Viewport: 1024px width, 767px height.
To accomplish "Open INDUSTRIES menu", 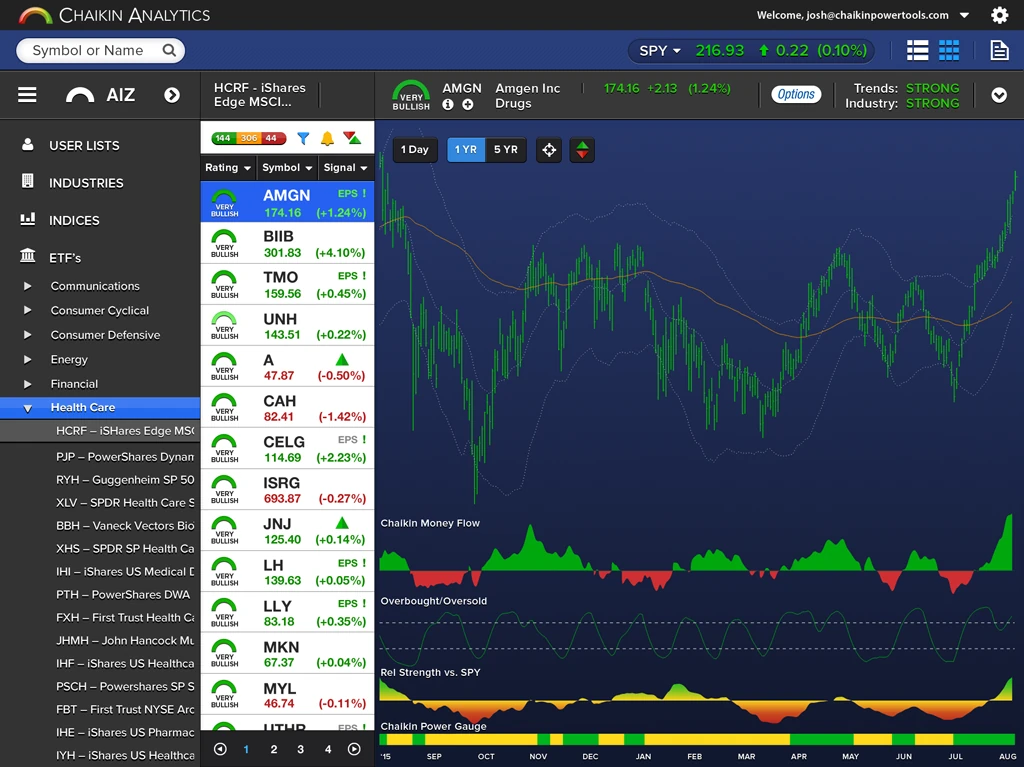I will tap(86, 183).
